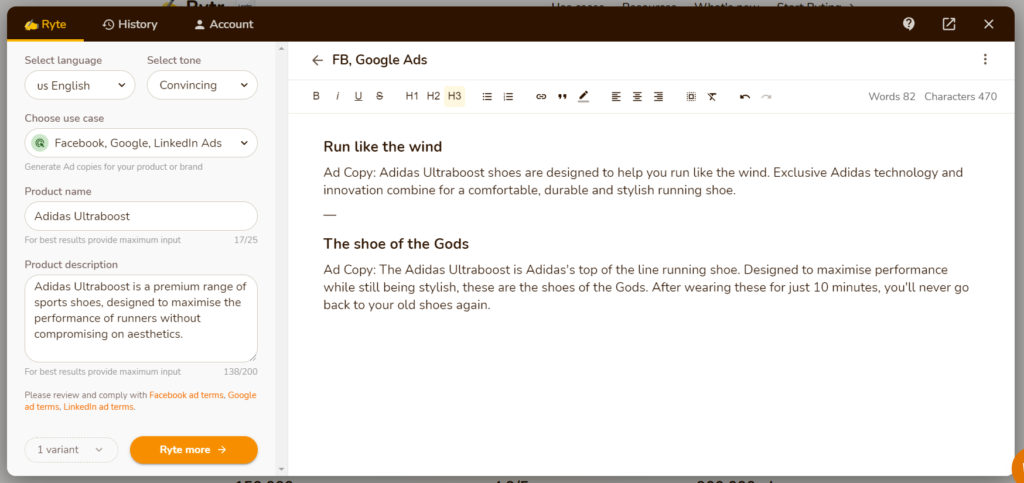1024x483 pixels.
Task: Open the Select language dropdown
Action: (x=80, y=85)
